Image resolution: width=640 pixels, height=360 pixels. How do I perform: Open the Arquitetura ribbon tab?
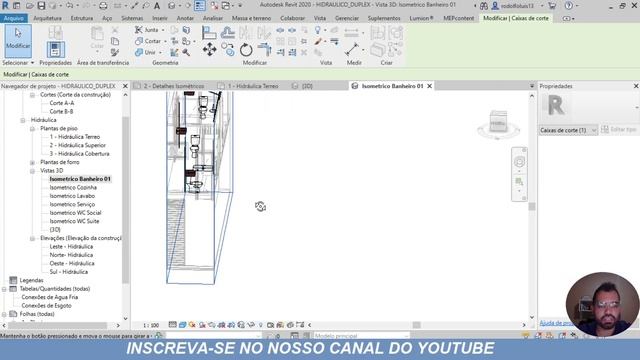pyautogui.click(x=47, y=18)
